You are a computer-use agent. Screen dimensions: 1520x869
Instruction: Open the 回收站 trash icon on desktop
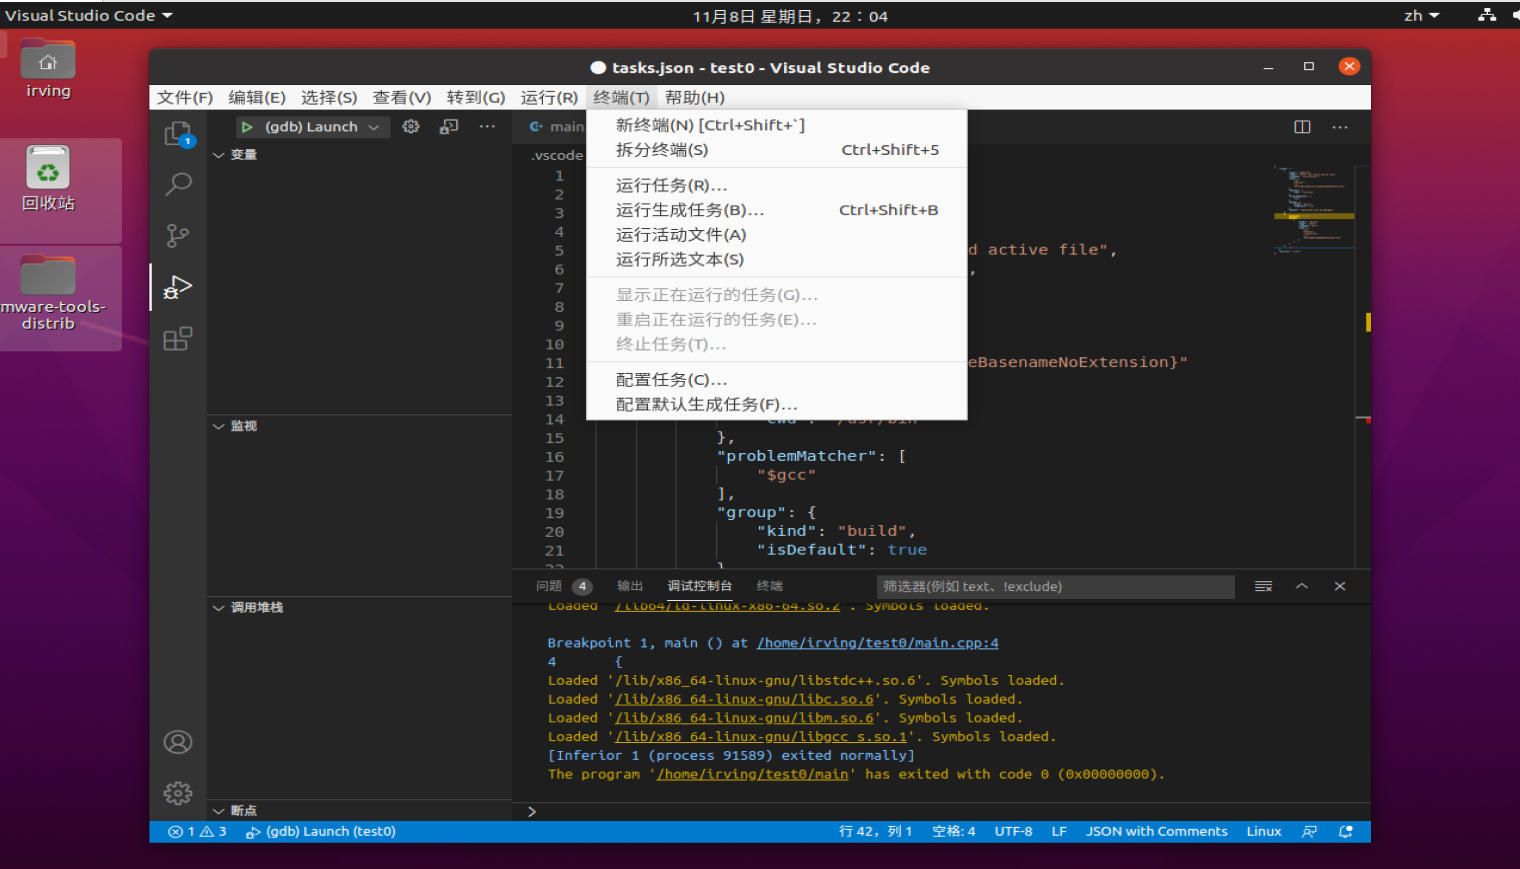pos(48,178)
